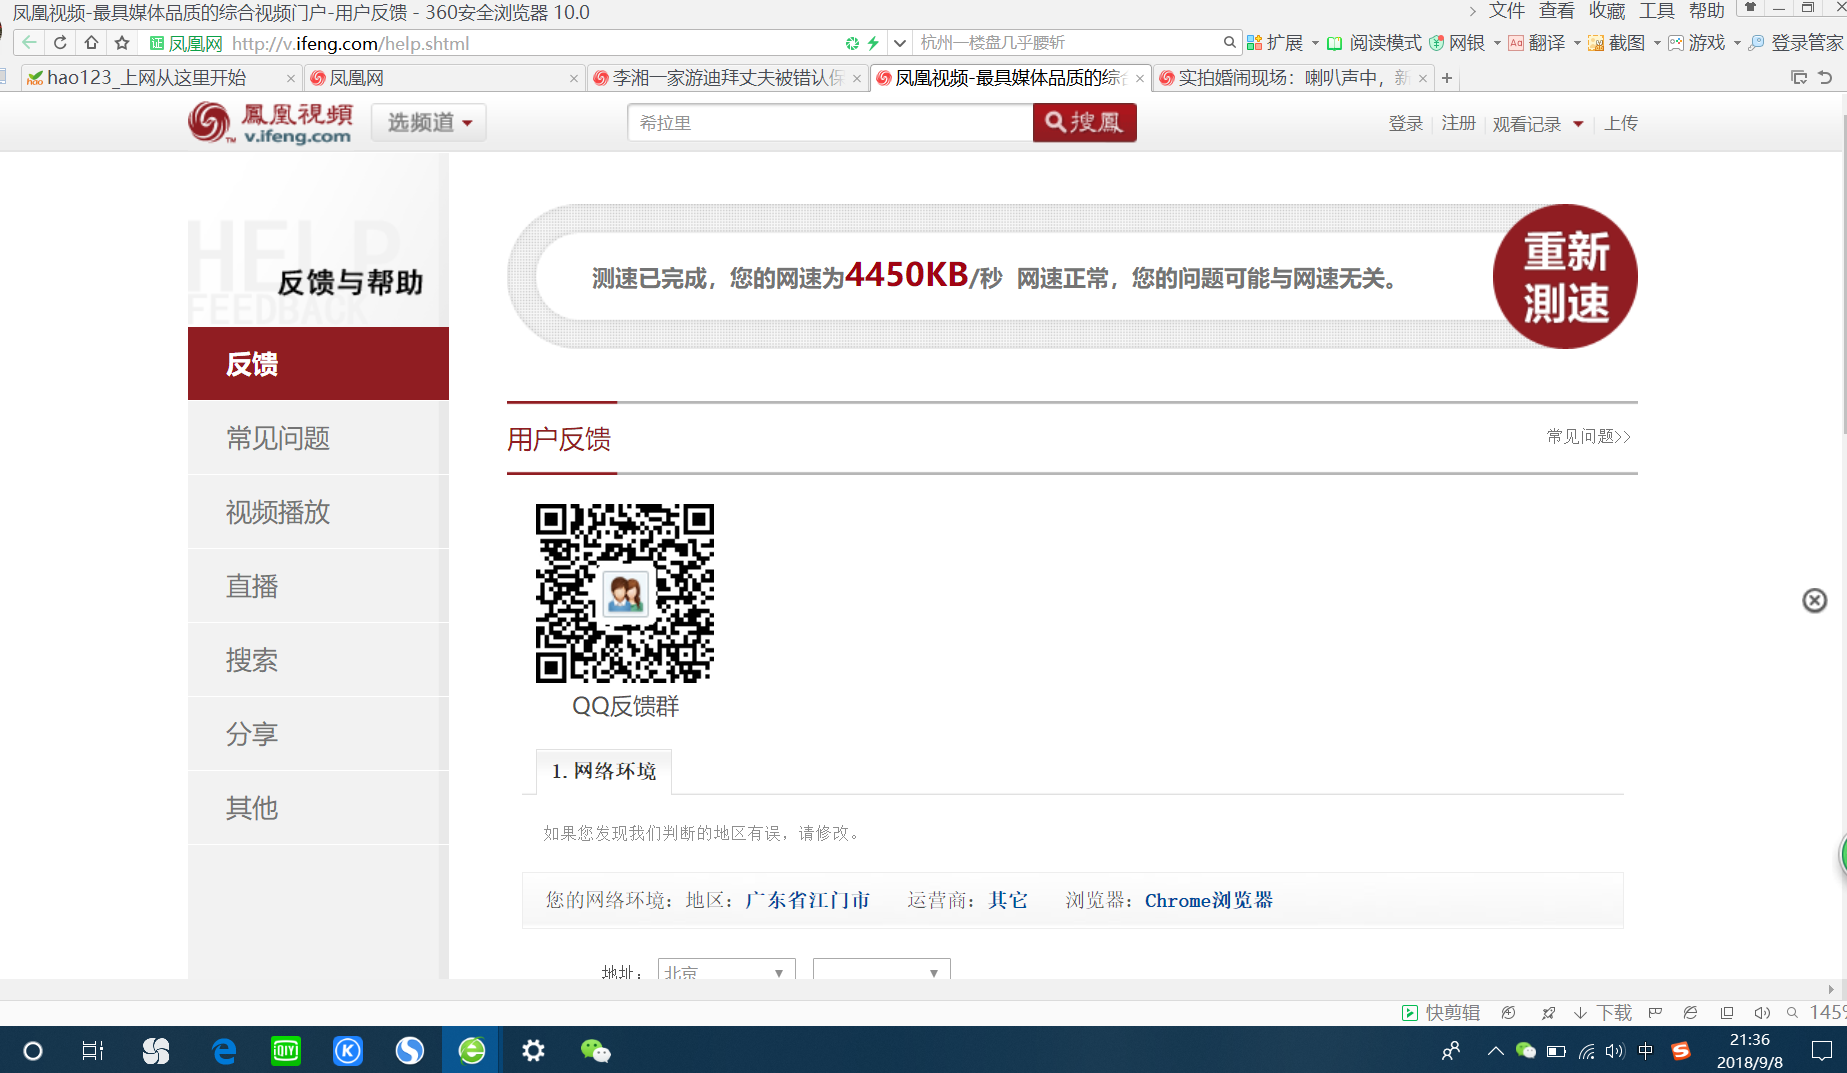Image resolution: width=1847 pixels, height=1073 pixels.
Task: Toggle page sound with status bar speaker icon
Action: pos(1762,1013)
